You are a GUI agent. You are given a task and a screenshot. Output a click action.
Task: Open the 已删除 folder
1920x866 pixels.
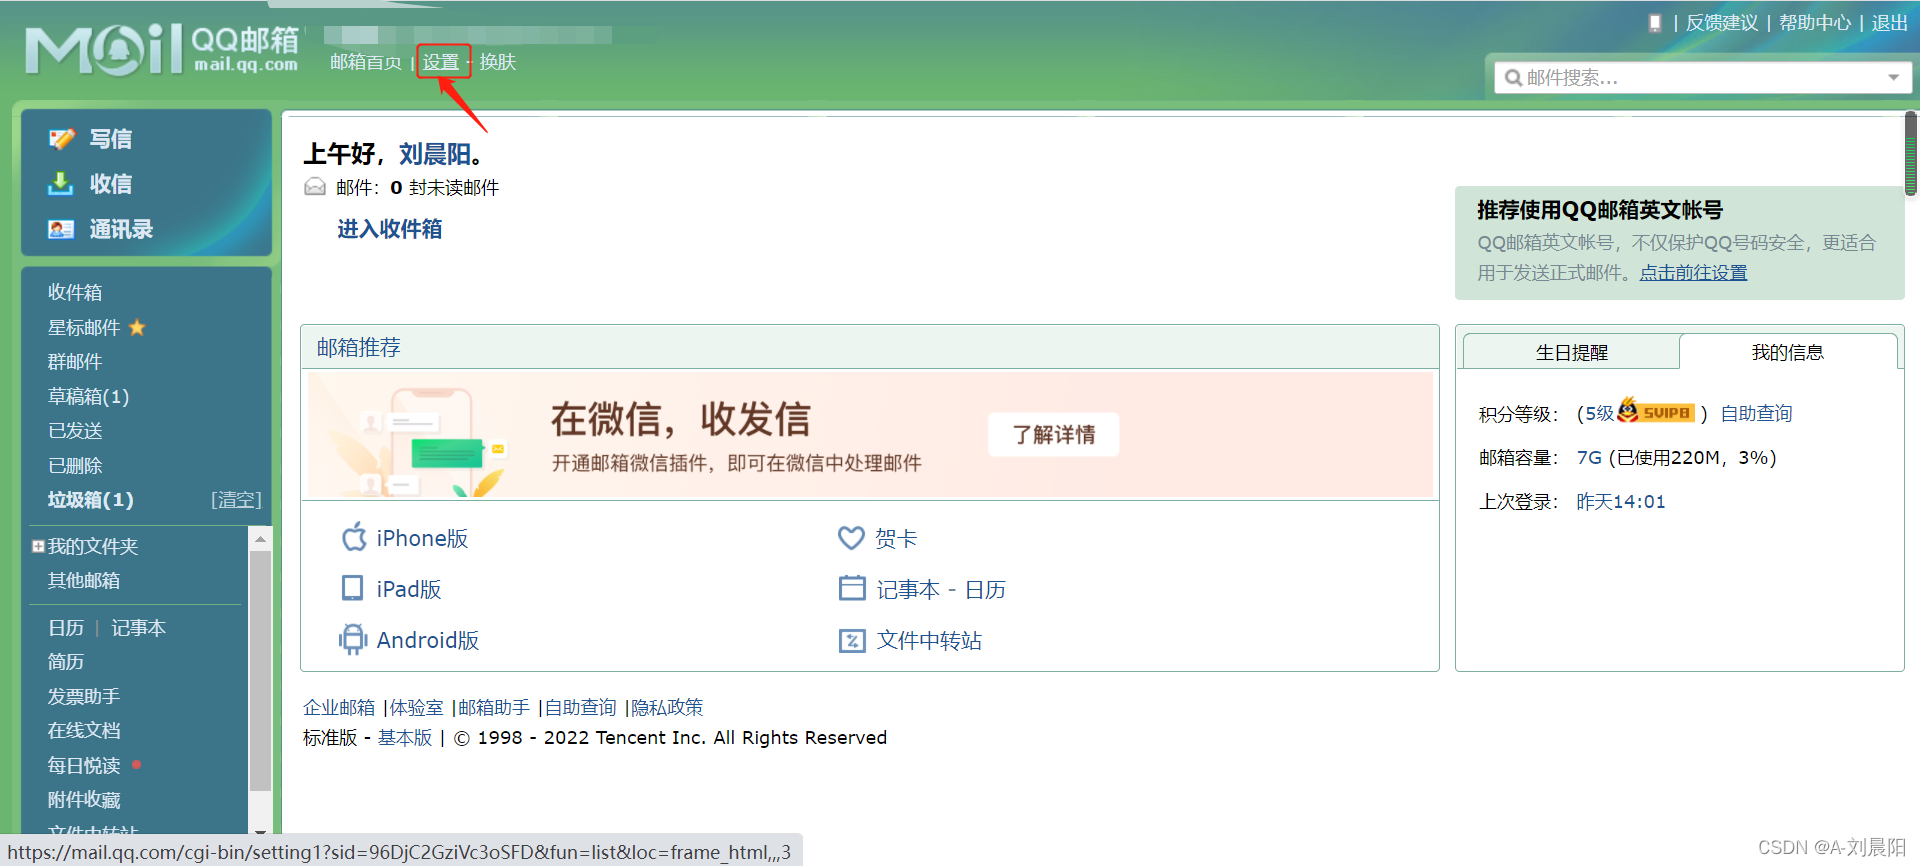[x=75, y=465]
